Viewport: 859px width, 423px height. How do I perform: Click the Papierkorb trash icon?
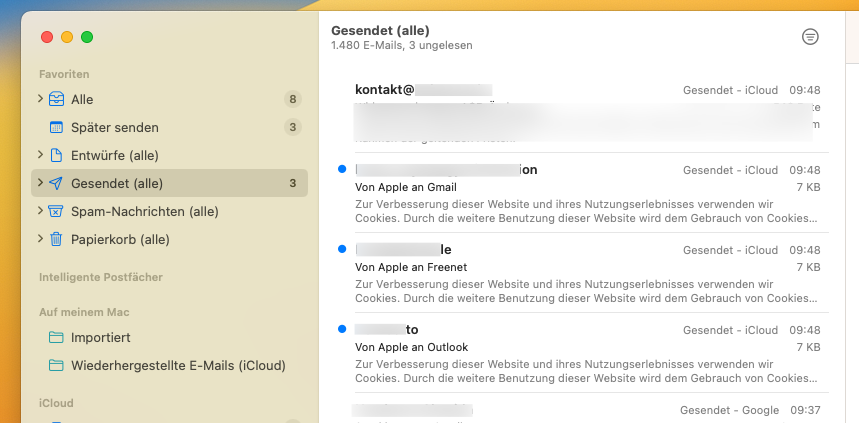tap(57, 239)
